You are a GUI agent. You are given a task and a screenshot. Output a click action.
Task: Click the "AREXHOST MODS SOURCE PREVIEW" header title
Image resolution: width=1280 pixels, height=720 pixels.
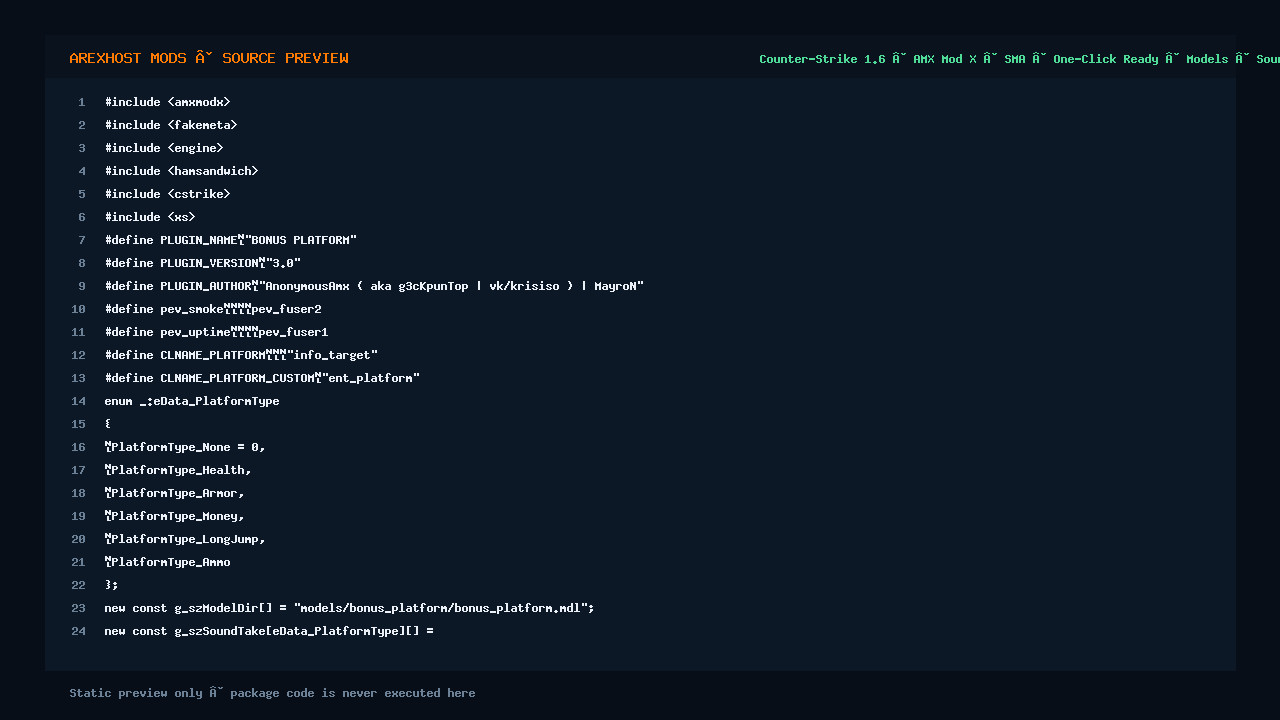point(209,58)
